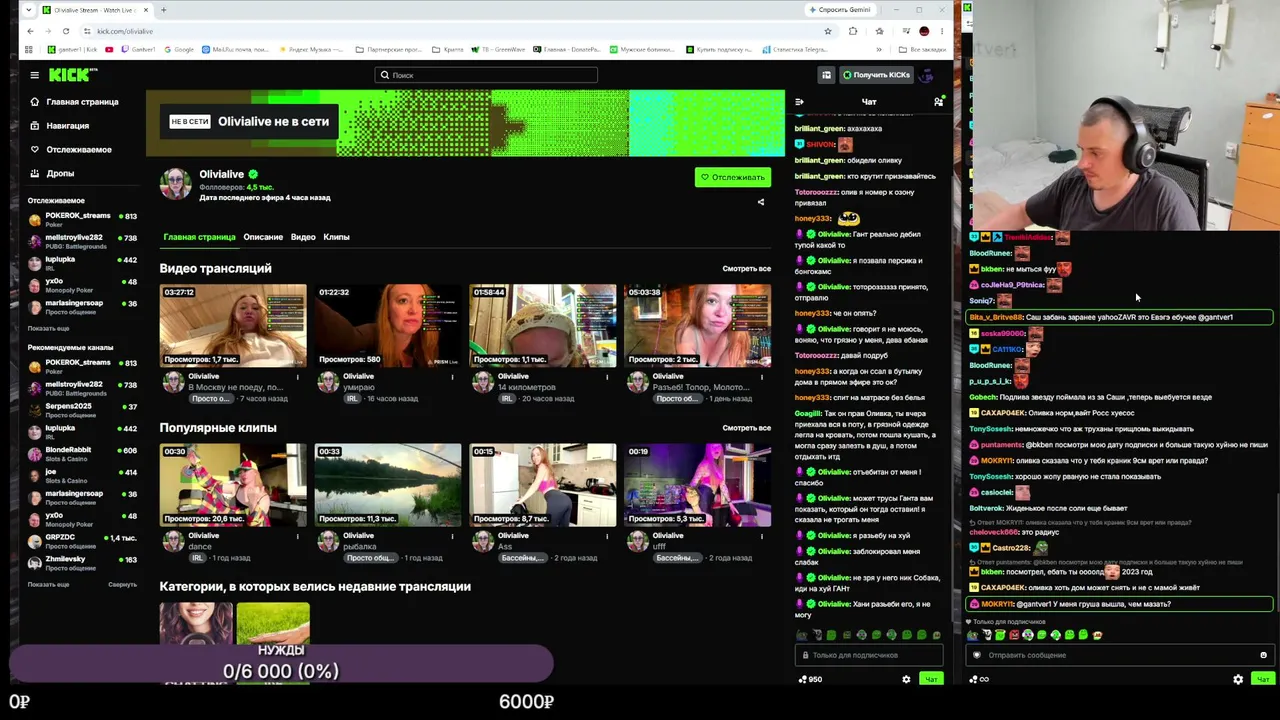The width and height of the screenshot is (1280, 720).
Task: Open lupiupka in the followed channels list
Action: (x=82, y=262)
